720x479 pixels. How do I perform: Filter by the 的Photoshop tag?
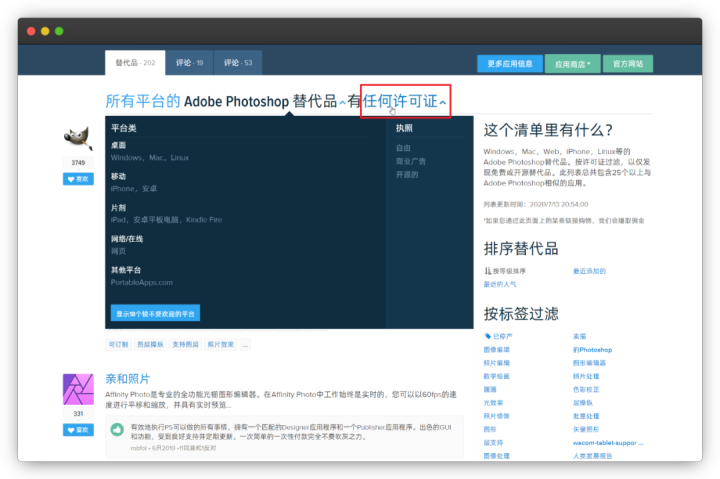[x=592, y=349]
